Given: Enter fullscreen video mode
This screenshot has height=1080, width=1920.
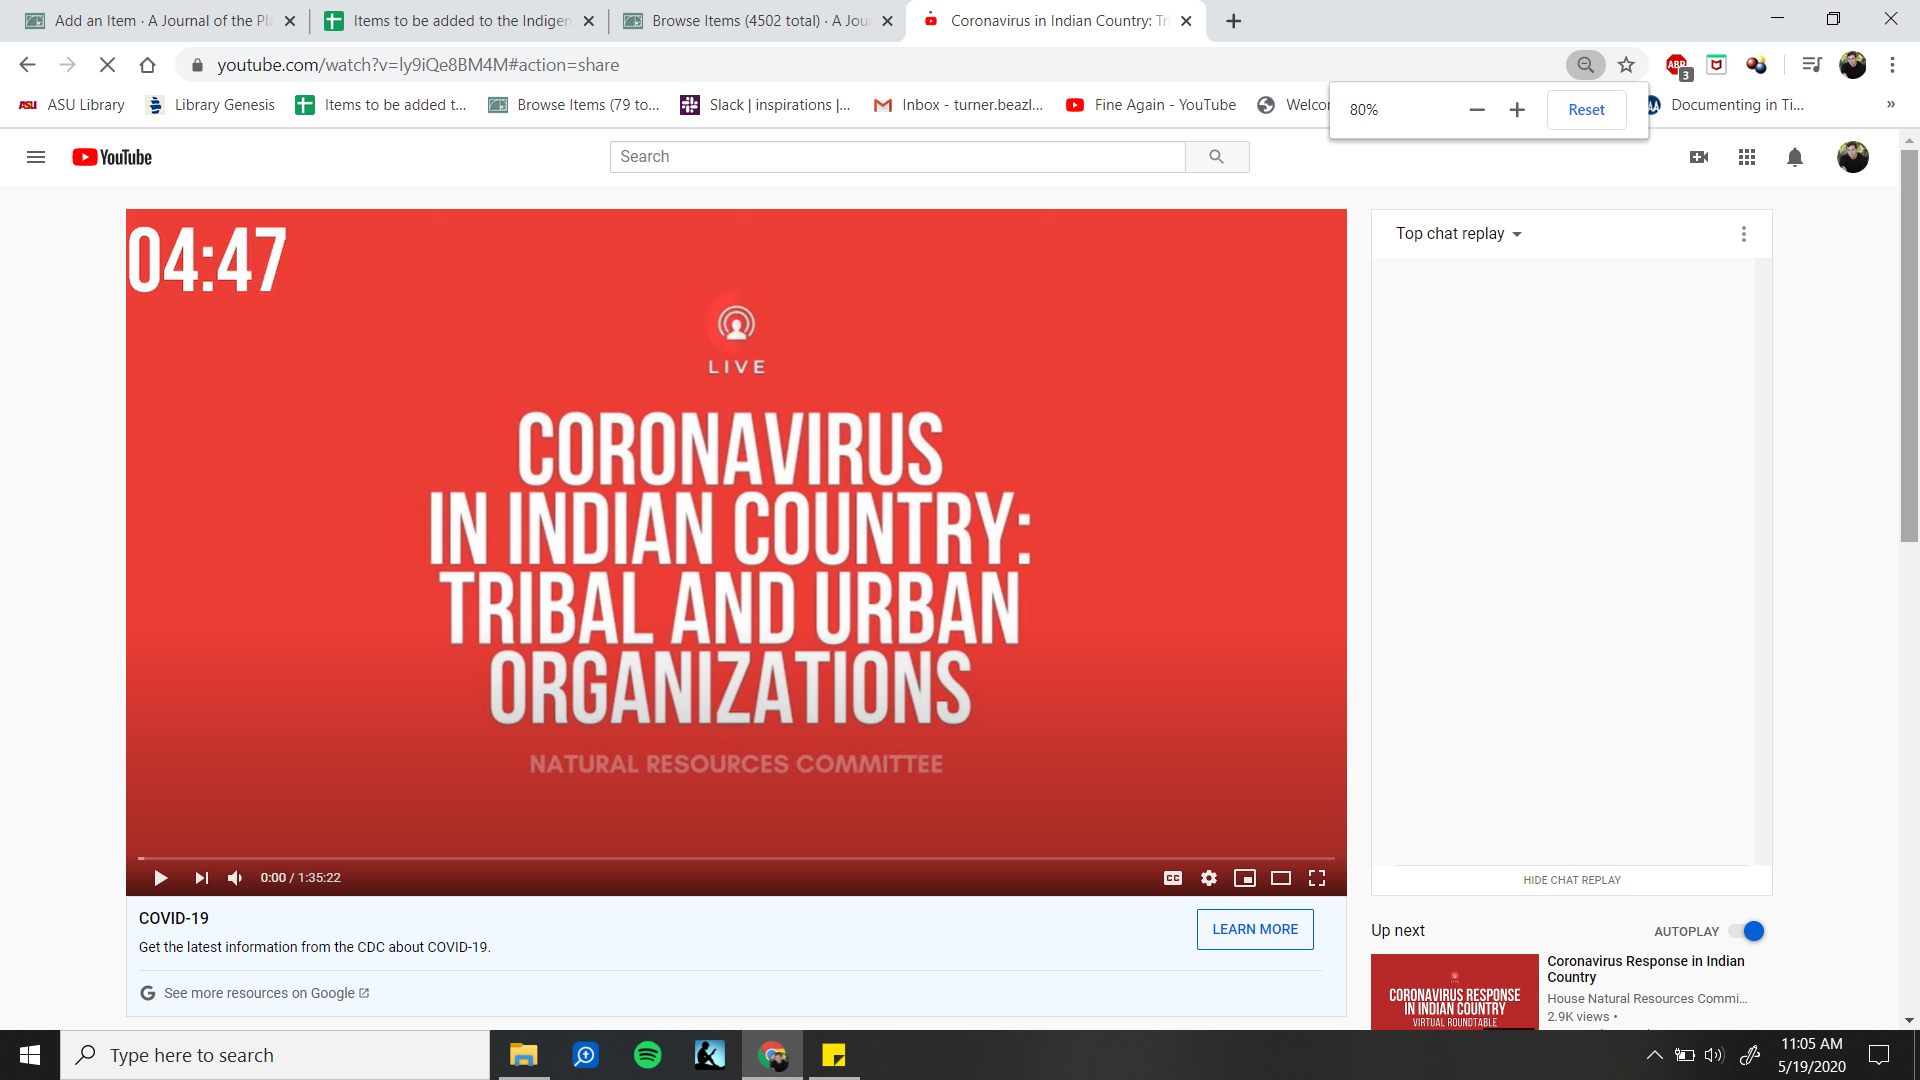Looking at the screenshot, I should click(x=1317, y=878).
